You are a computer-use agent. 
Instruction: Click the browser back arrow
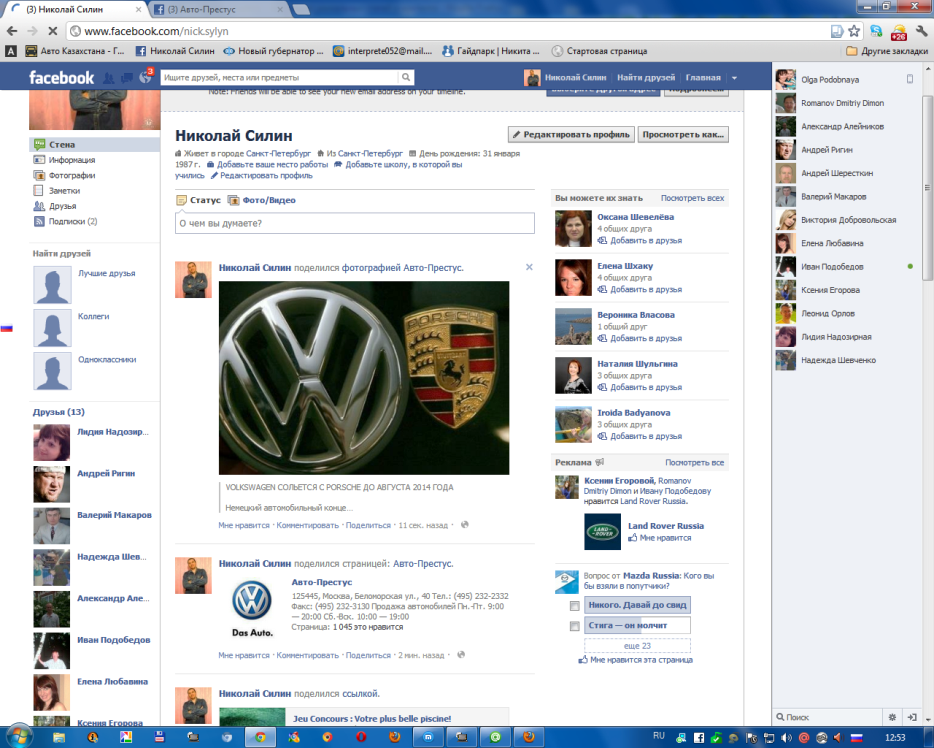coord(12,31)
